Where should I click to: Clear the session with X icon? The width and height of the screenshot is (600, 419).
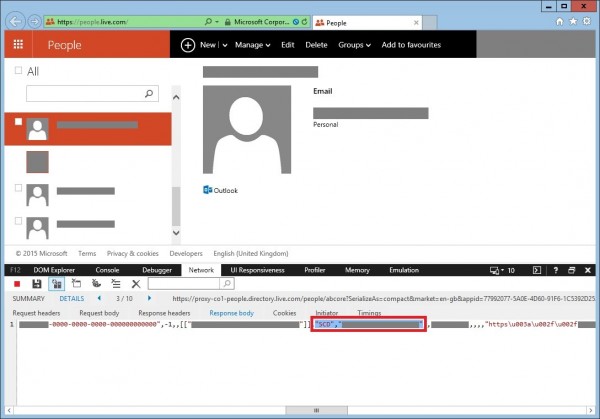coord(136,284)
